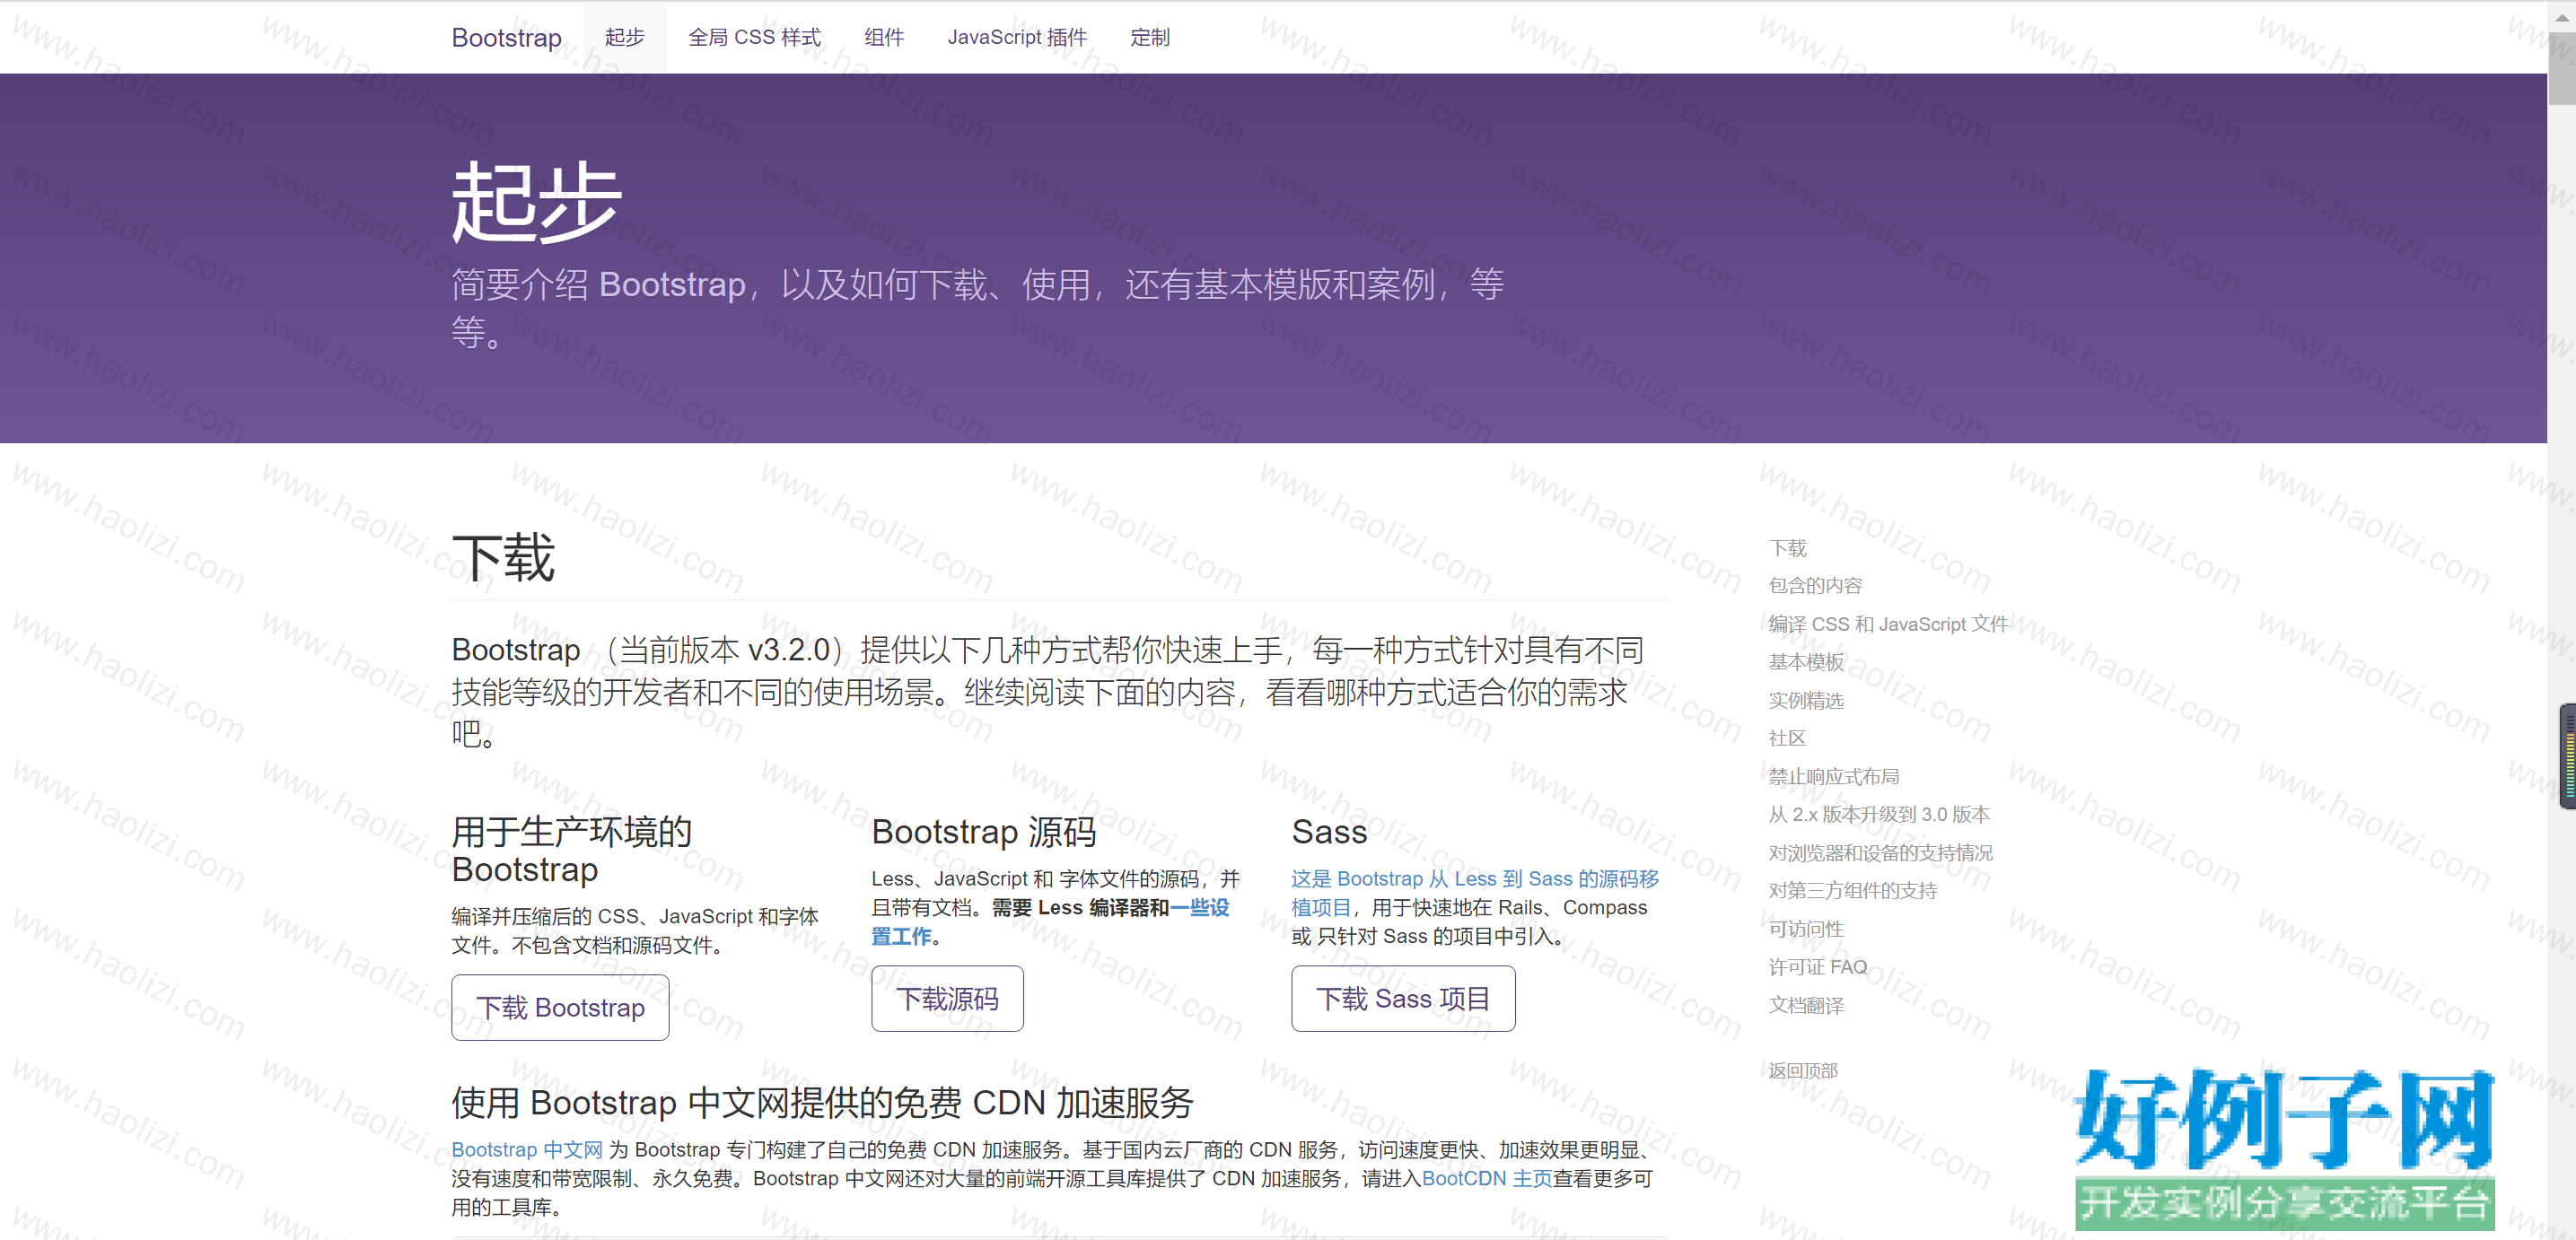
Task: Click the scrollbar up arrow
Action: pyautogui.click(x=2561, y=16)
